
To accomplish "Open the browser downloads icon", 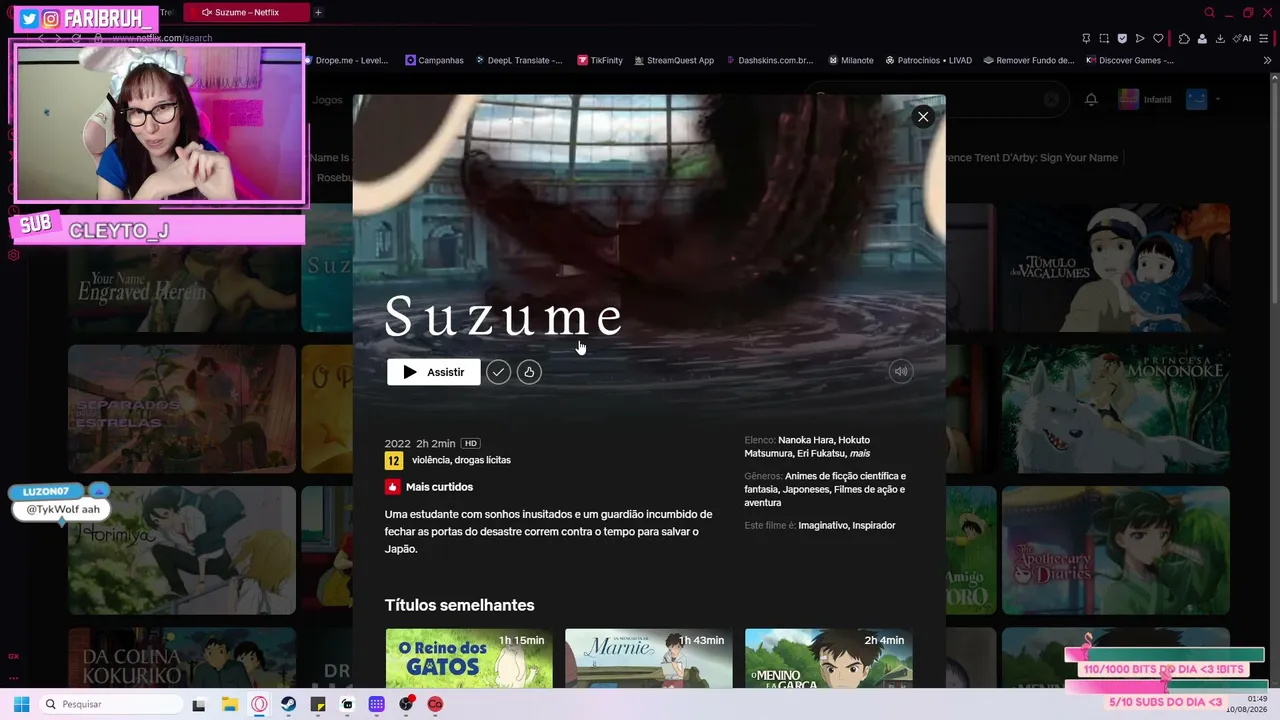I will click(1220, 38).
